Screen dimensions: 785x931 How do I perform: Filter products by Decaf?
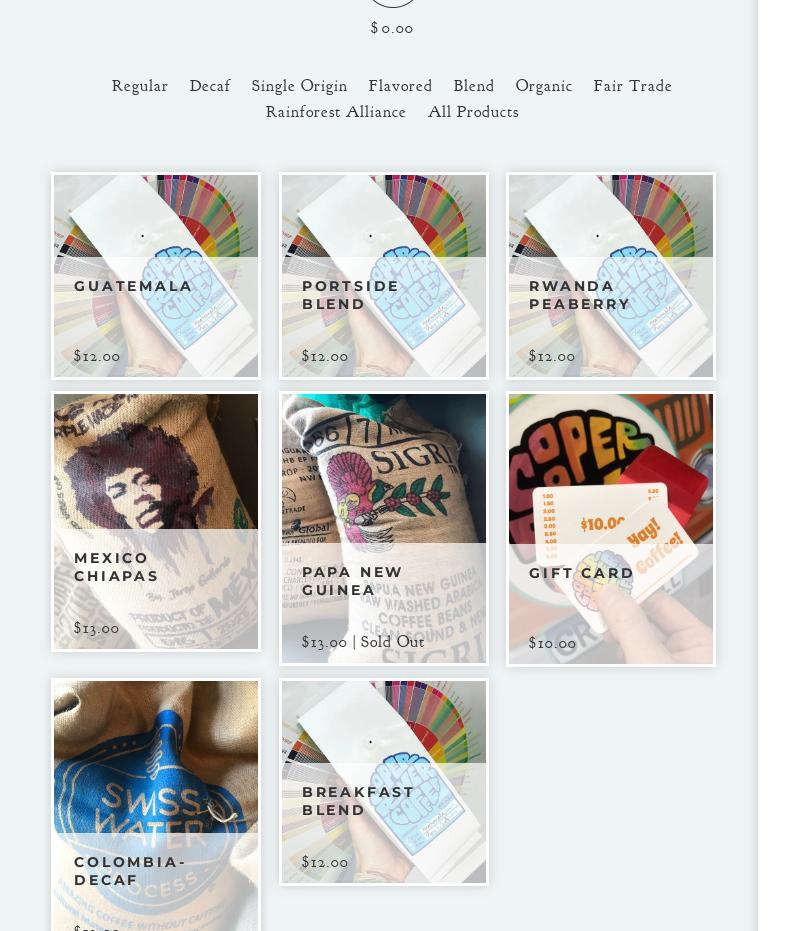(x=210, y=86)
